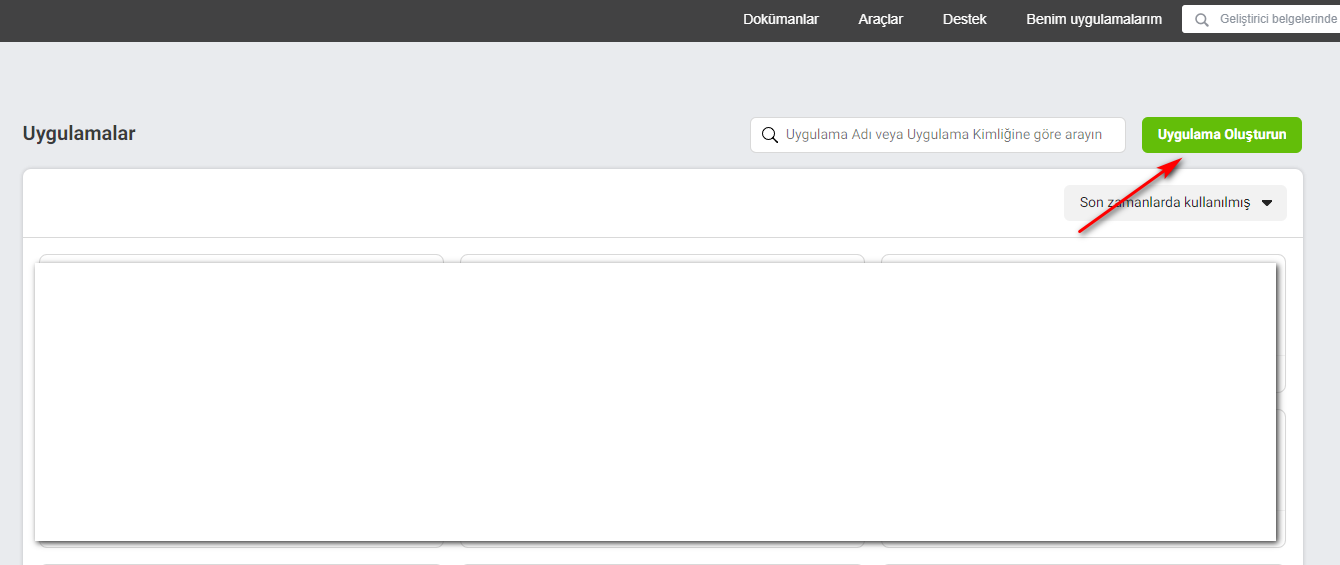Viewport: 1340px width, 565px height.
Task: Open the Dokümanlar menu
Action: [x=781, y=19]
